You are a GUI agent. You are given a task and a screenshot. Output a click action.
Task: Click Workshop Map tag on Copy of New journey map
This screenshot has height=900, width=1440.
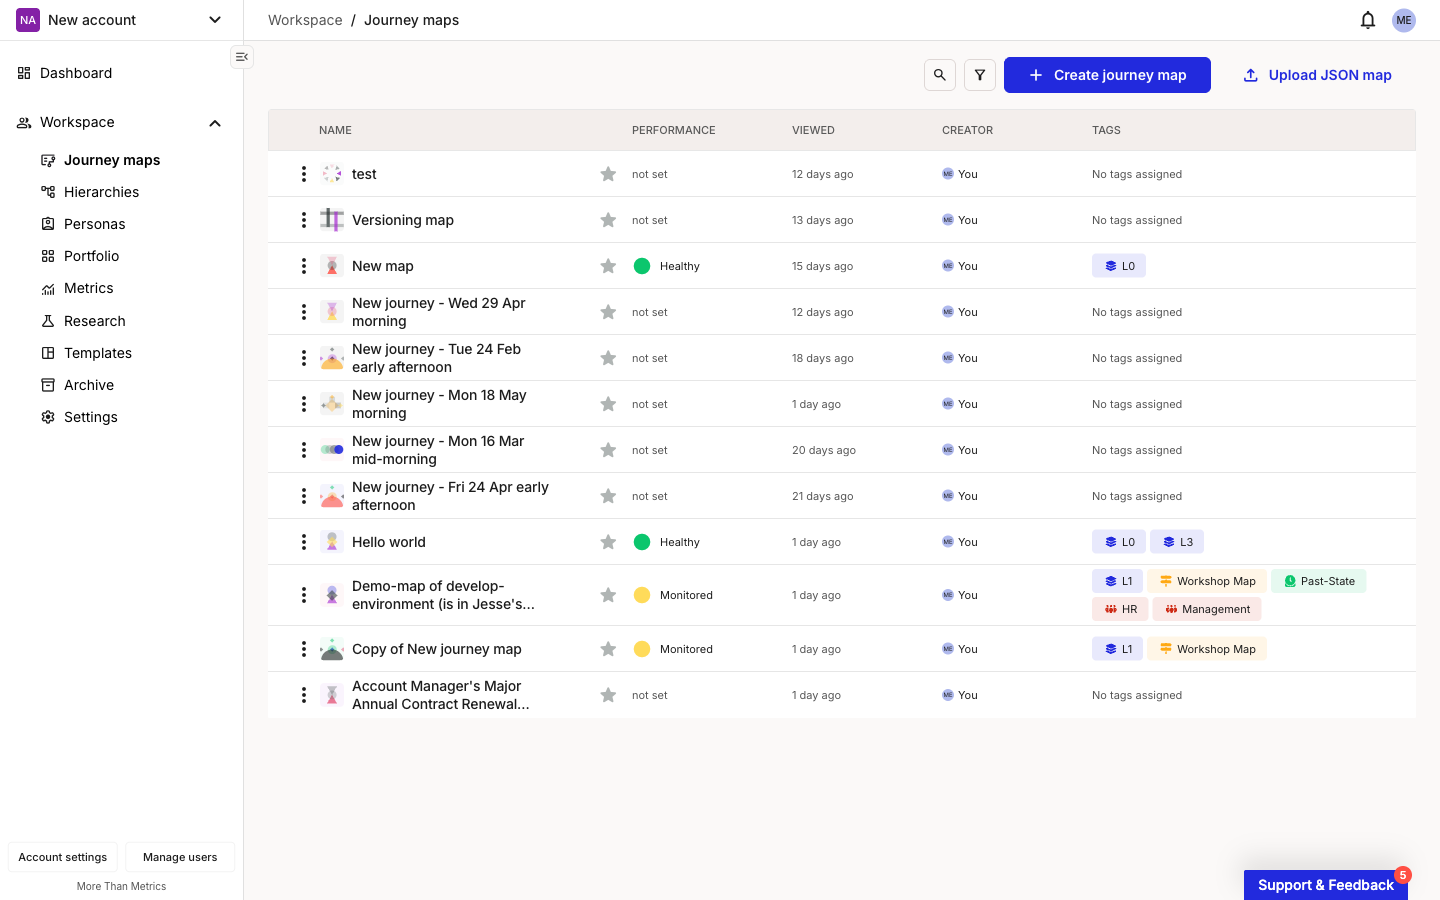pyautogui.click(x=1207, y=649)
